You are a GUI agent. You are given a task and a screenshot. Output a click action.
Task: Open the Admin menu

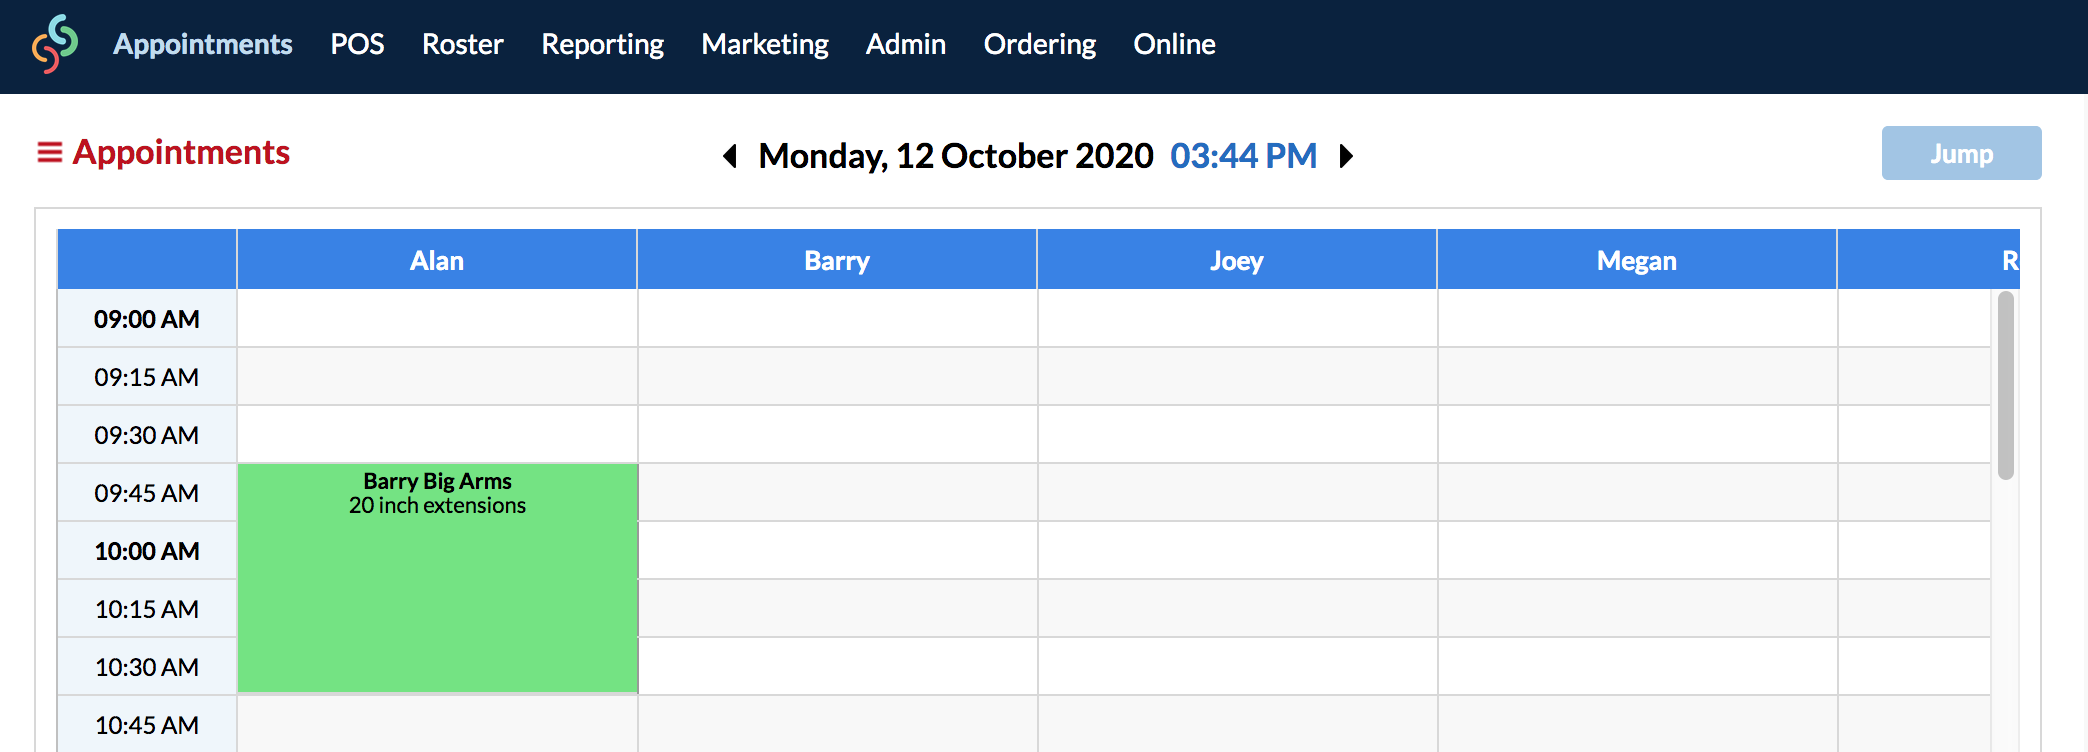click(x=906, y=44)
